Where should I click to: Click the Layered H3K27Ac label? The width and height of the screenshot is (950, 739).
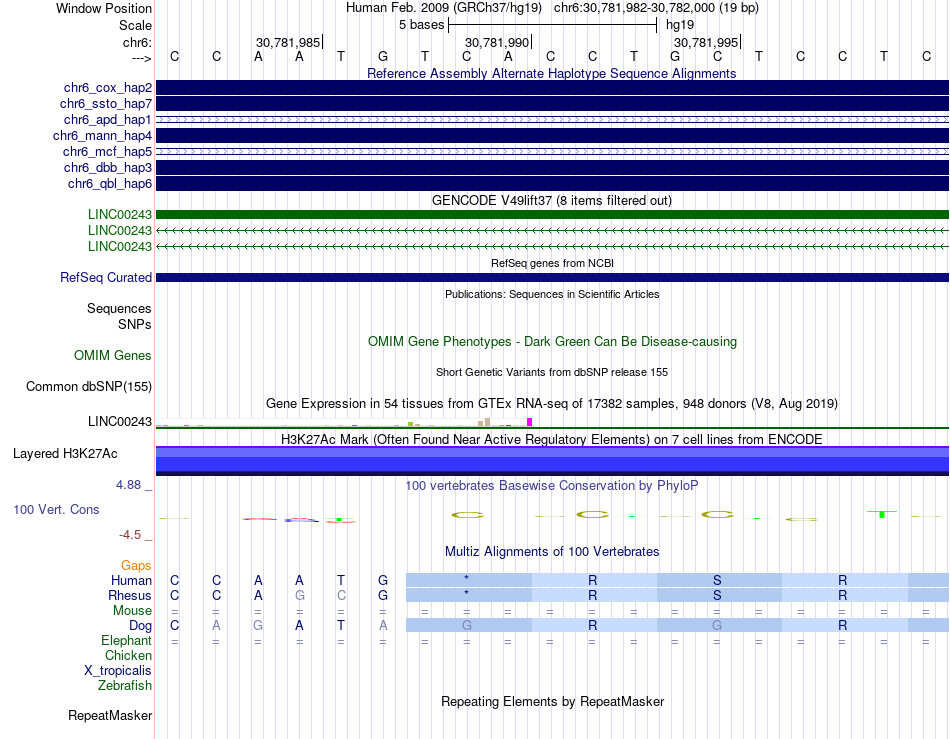pyautogui.click(x=65, y=454)
